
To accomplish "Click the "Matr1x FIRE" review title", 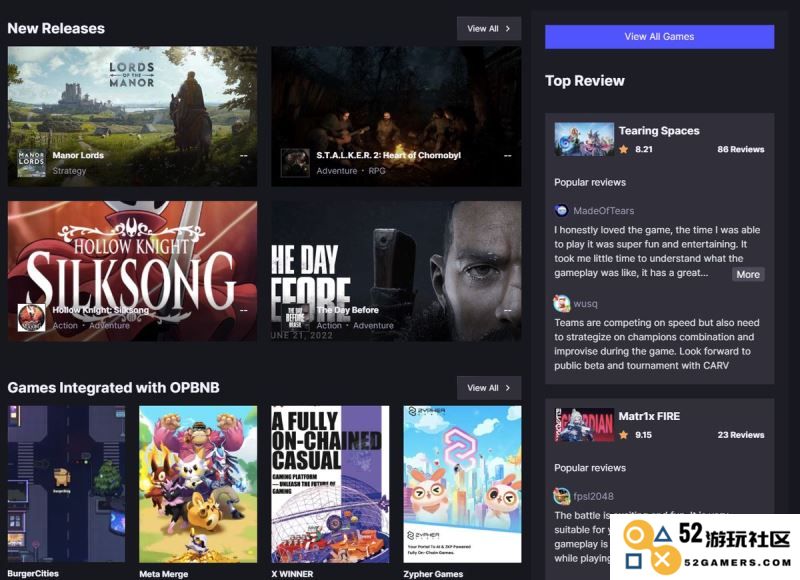I will pos(649,416).
